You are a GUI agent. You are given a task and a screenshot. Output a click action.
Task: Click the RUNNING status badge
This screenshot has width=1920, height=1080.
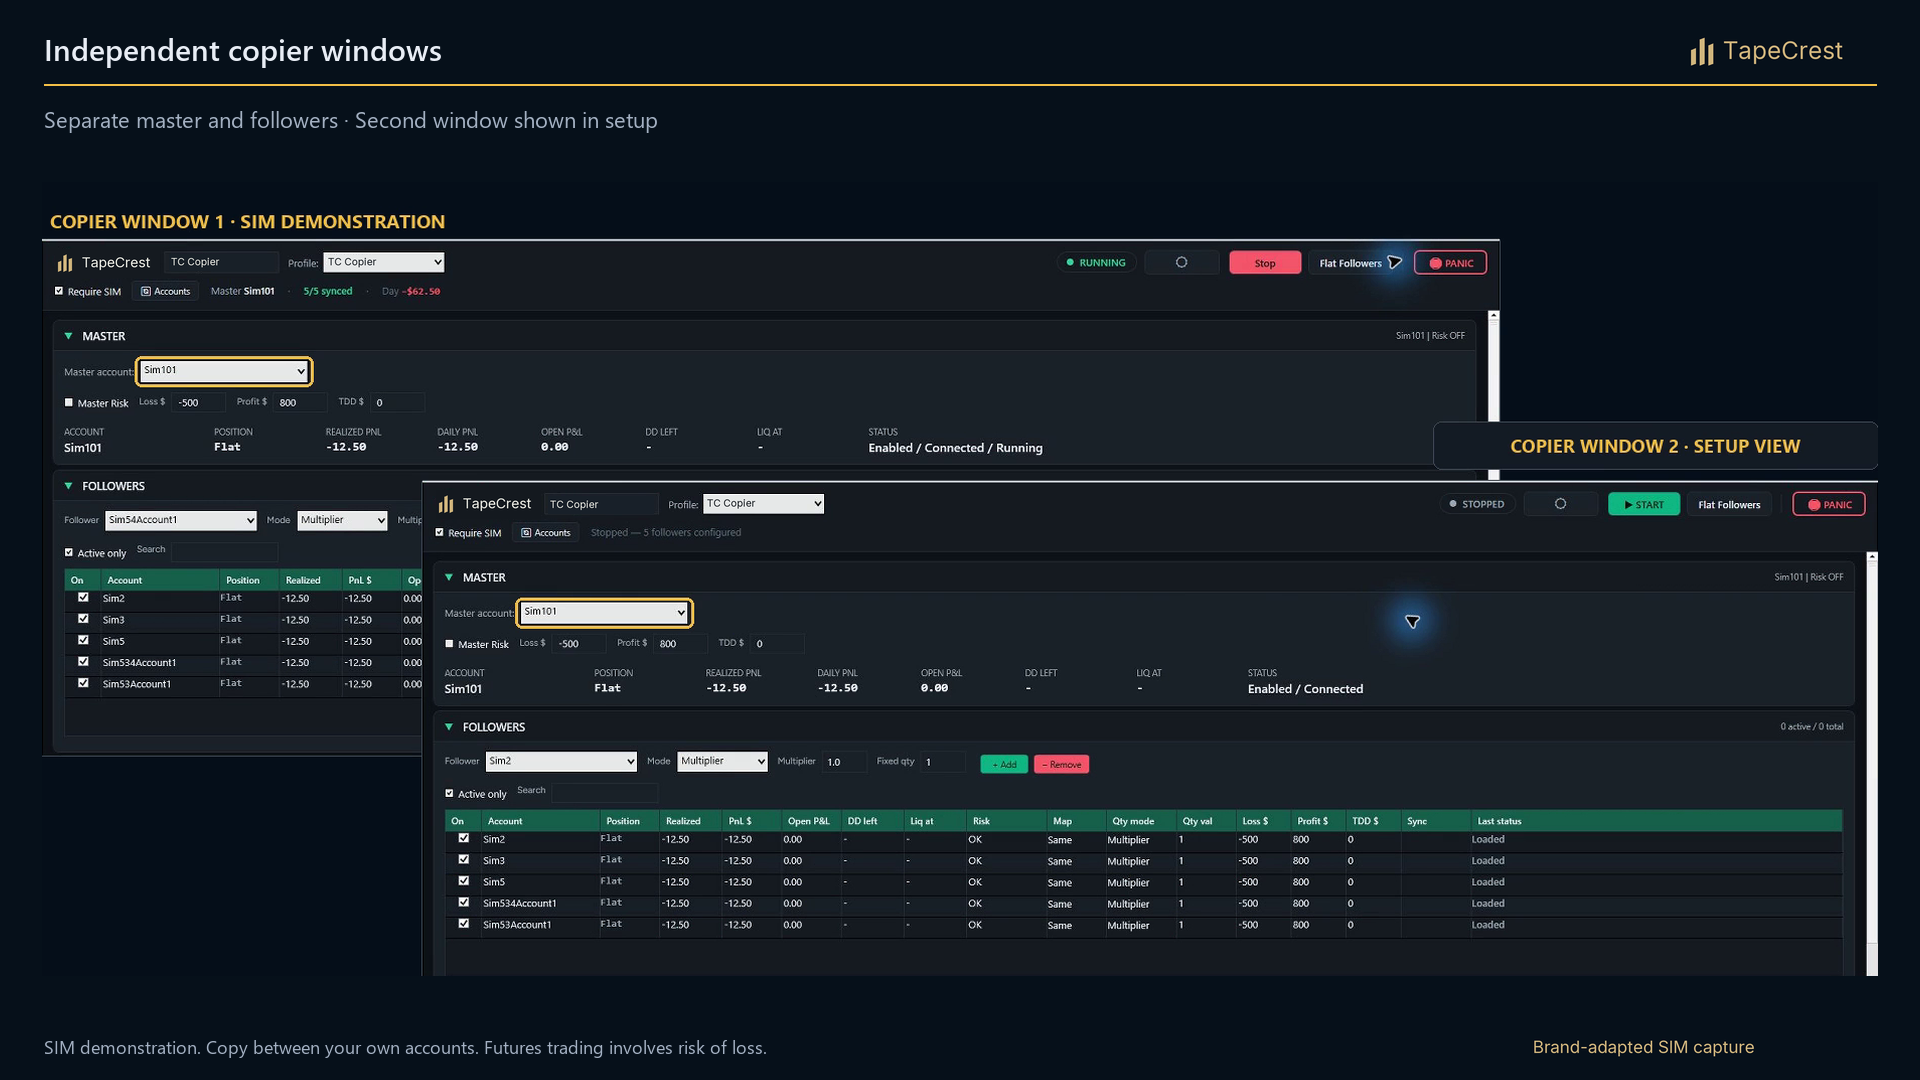coord(1096,263)
